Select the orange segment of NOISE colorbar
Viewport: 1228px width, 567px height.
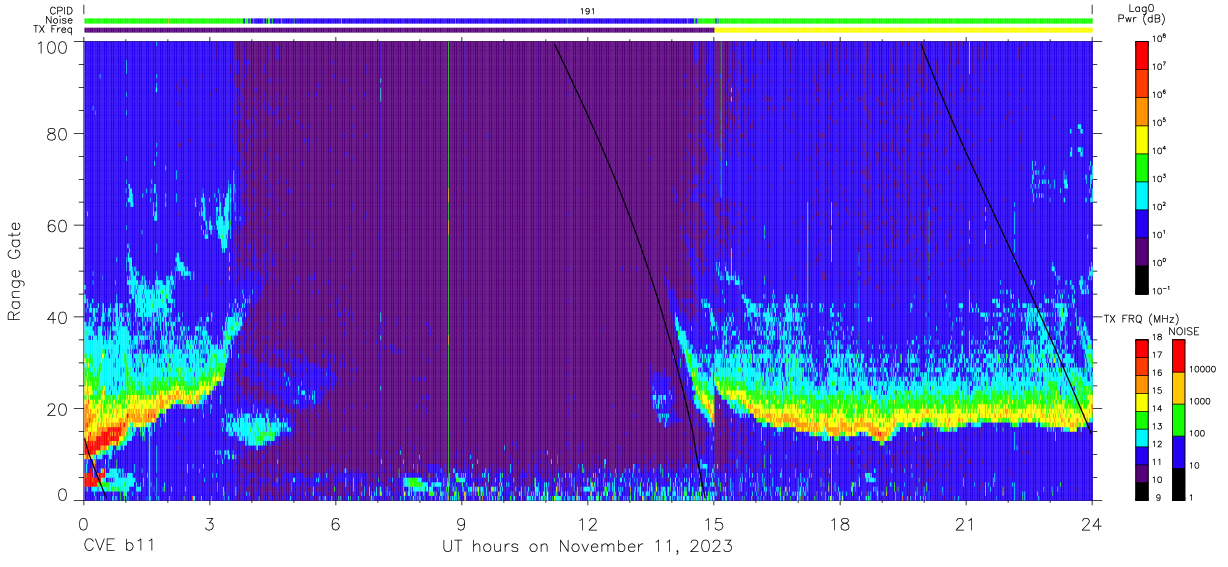[1177, 388]
